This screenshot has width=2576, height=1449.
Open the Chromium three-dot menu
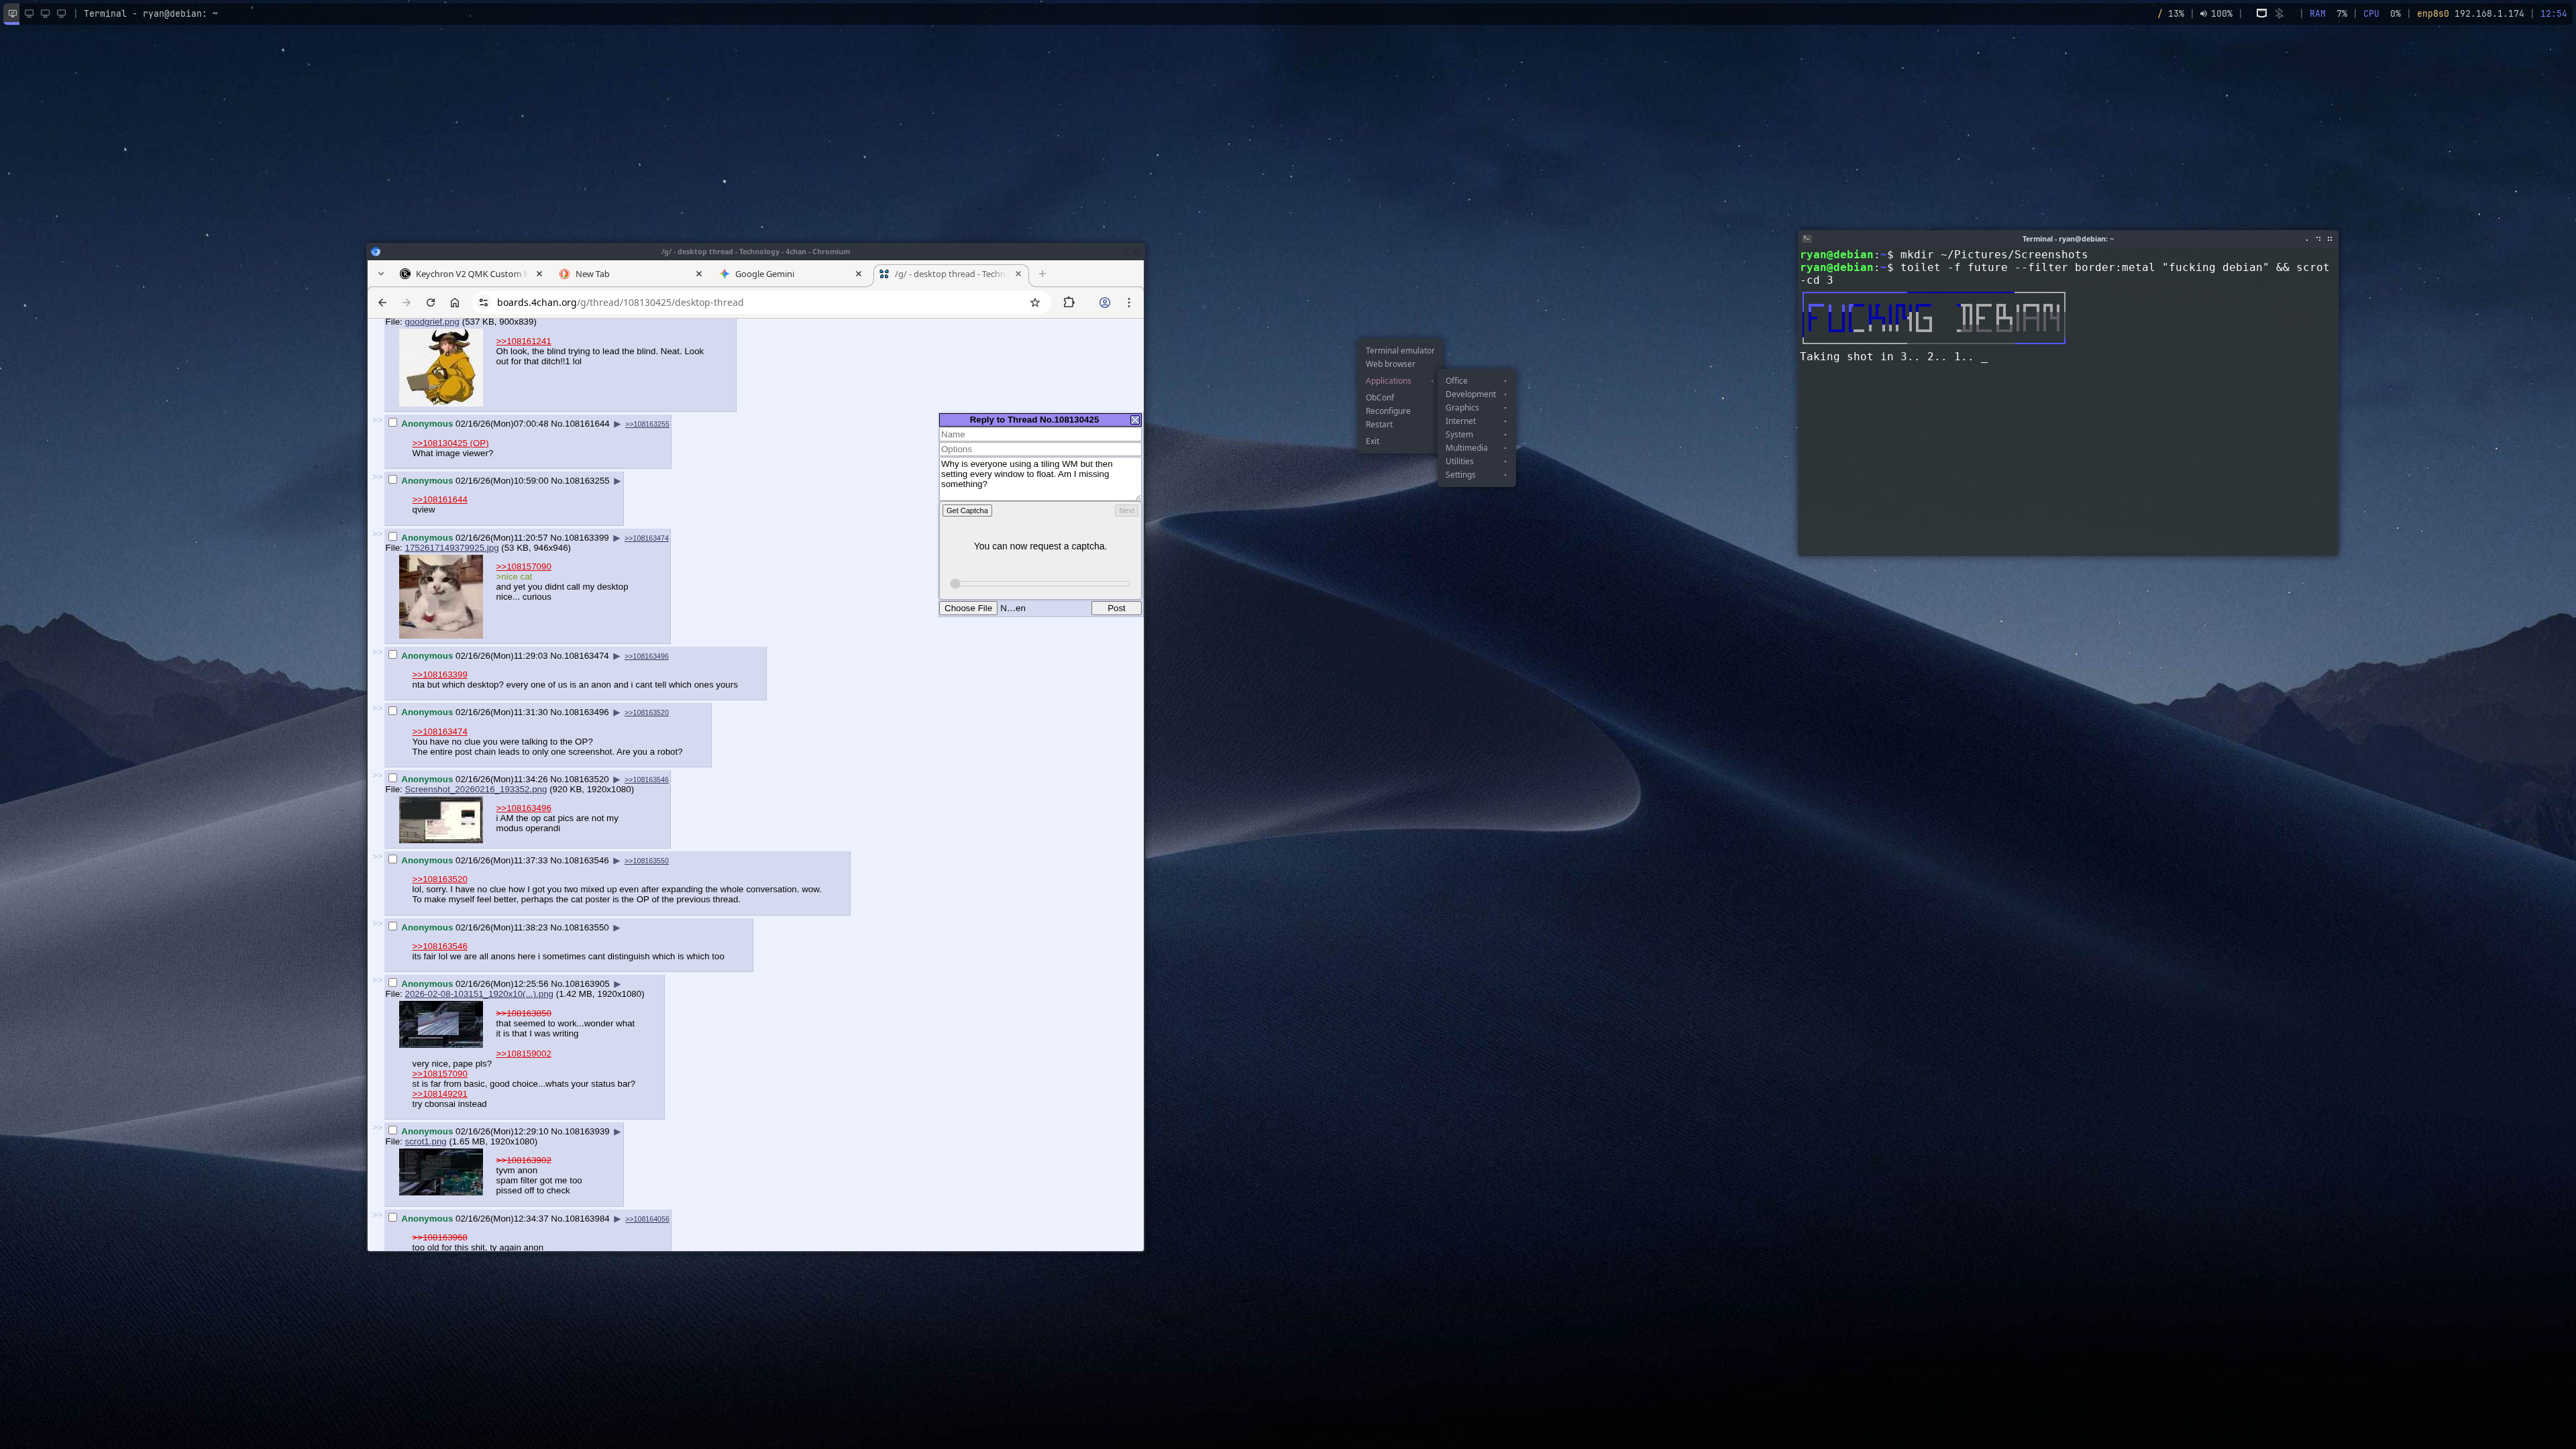click(1129, 303)
